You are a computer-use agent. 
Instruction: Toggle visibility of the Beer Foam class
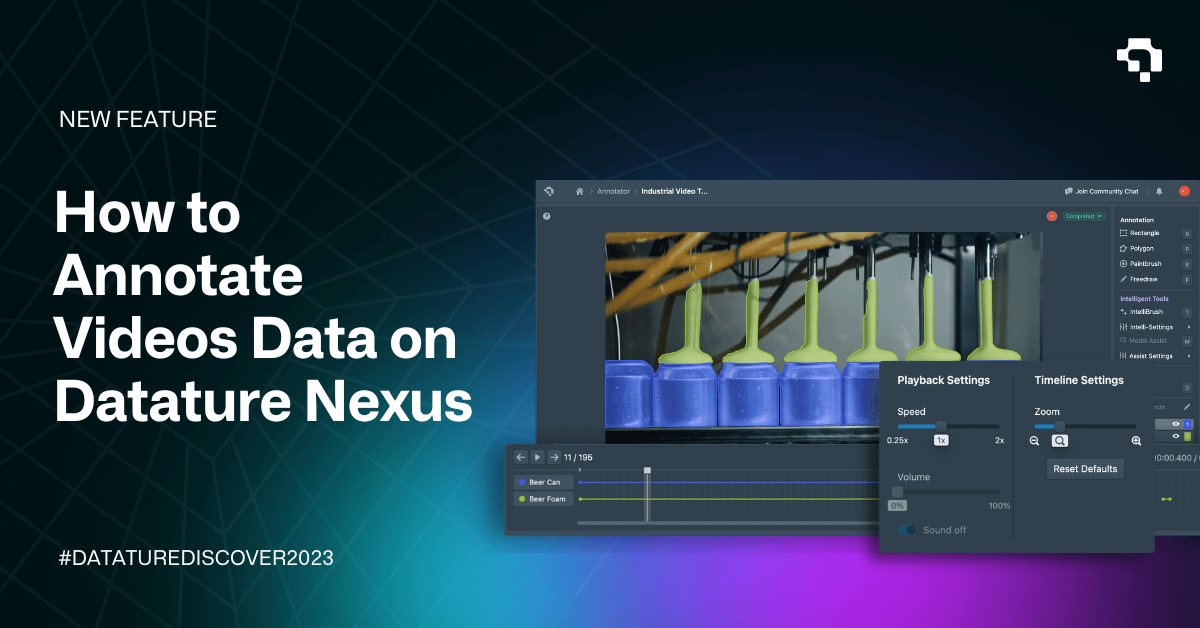tap(522, 499)
